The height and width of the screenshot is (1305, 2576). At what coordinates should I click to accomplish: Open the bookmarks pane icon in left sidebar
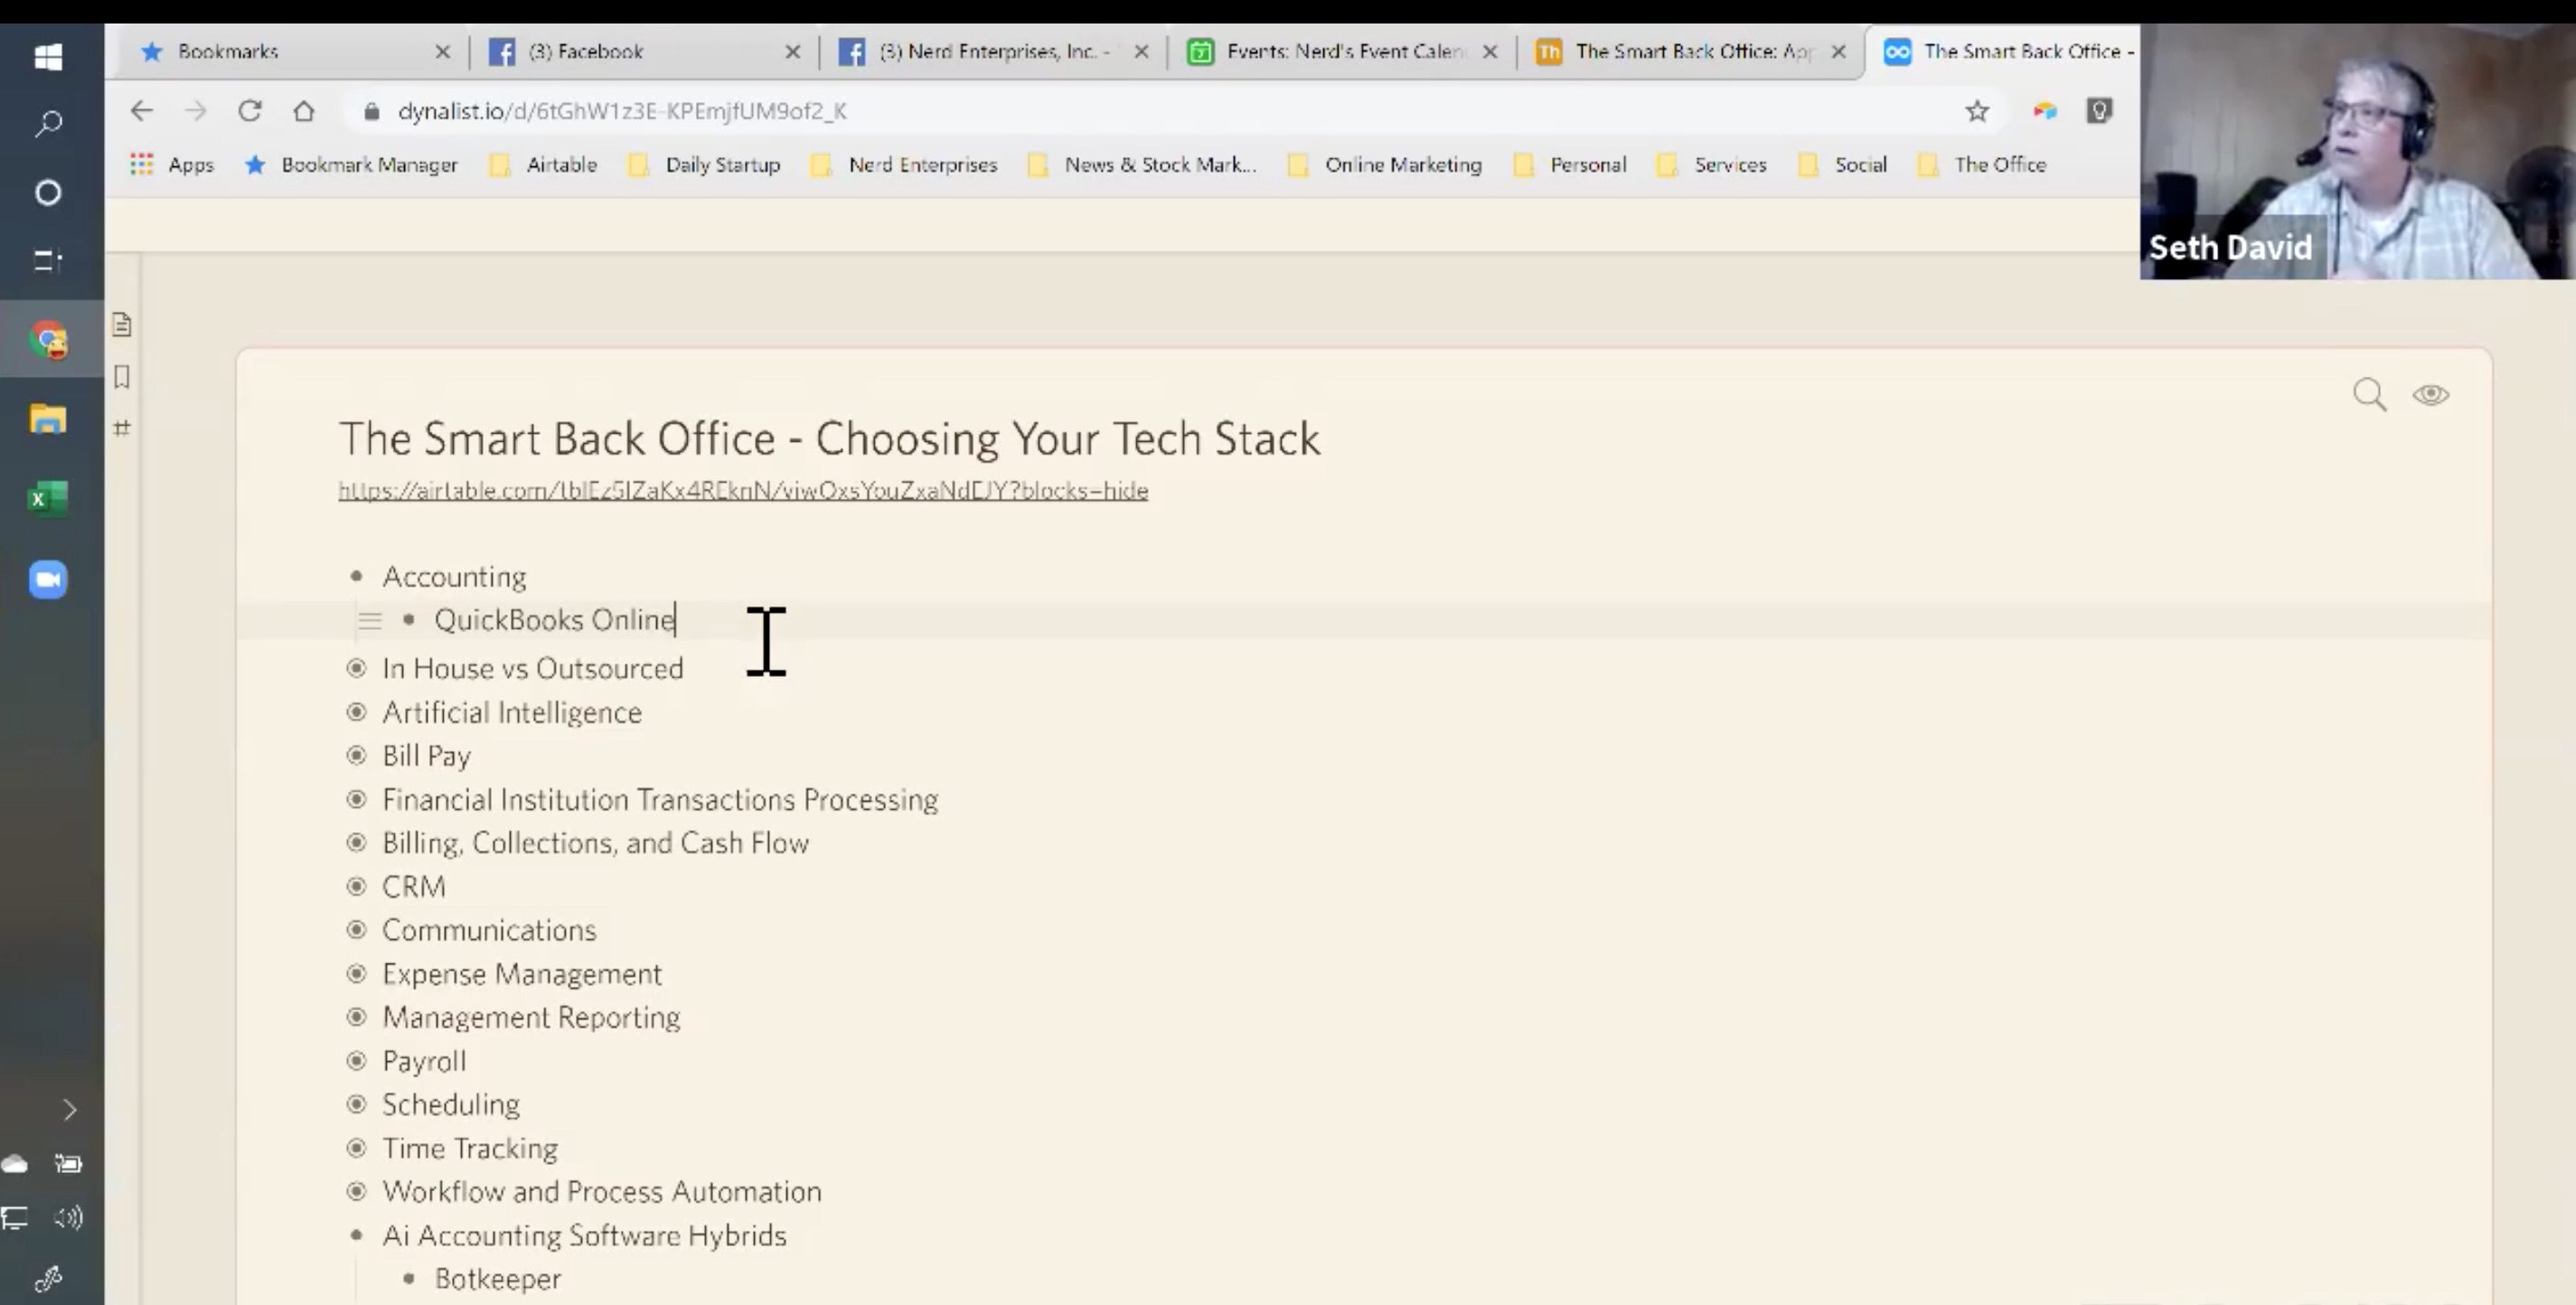122,376
